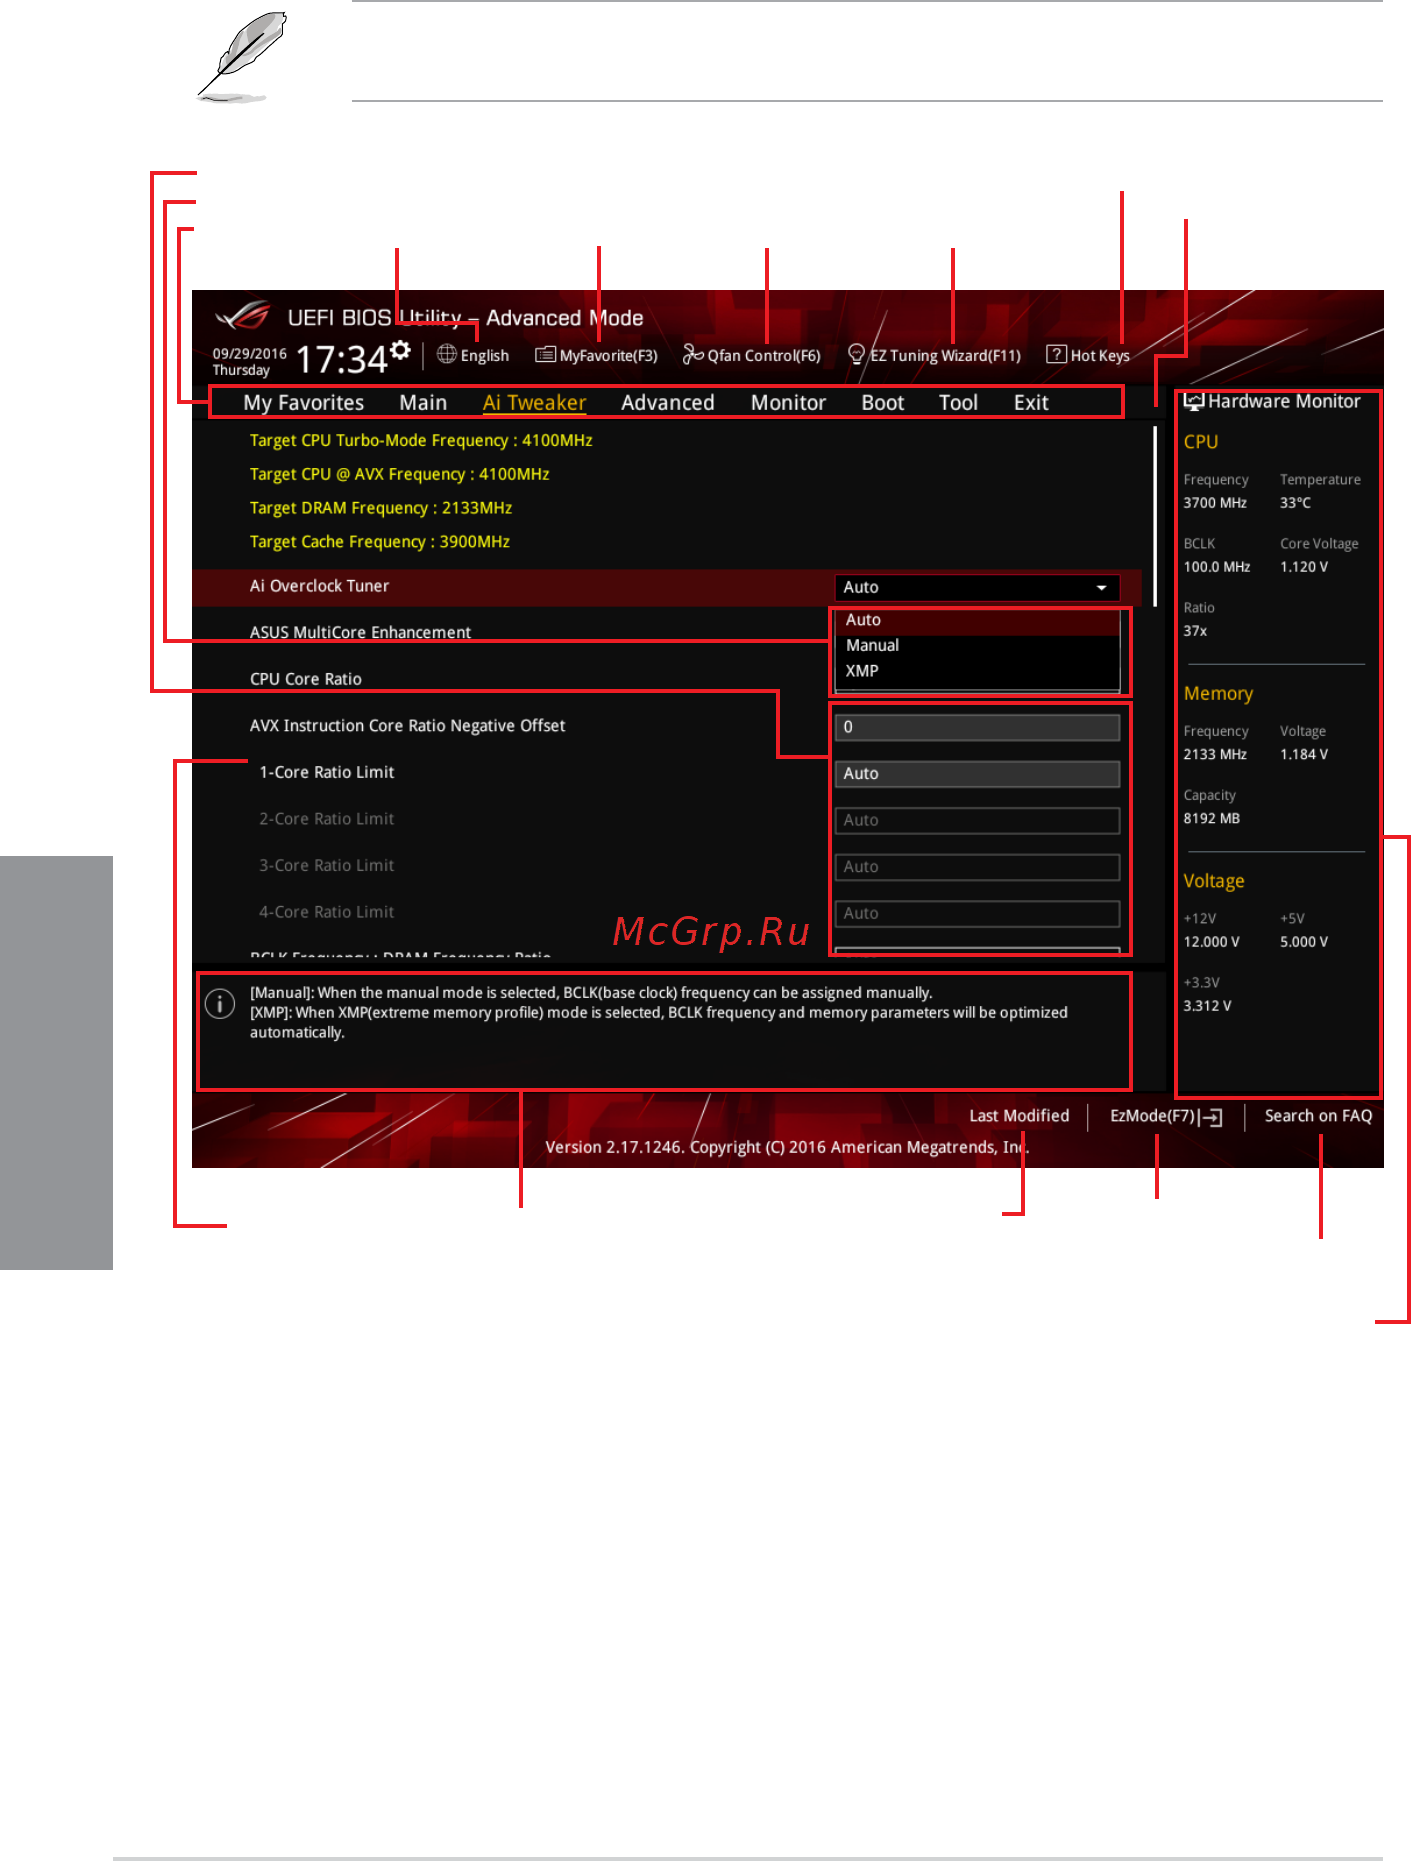Click the 3-Core Ratio Limit Auto field
Screen dimensions: 1411x1861
[977, 867]
